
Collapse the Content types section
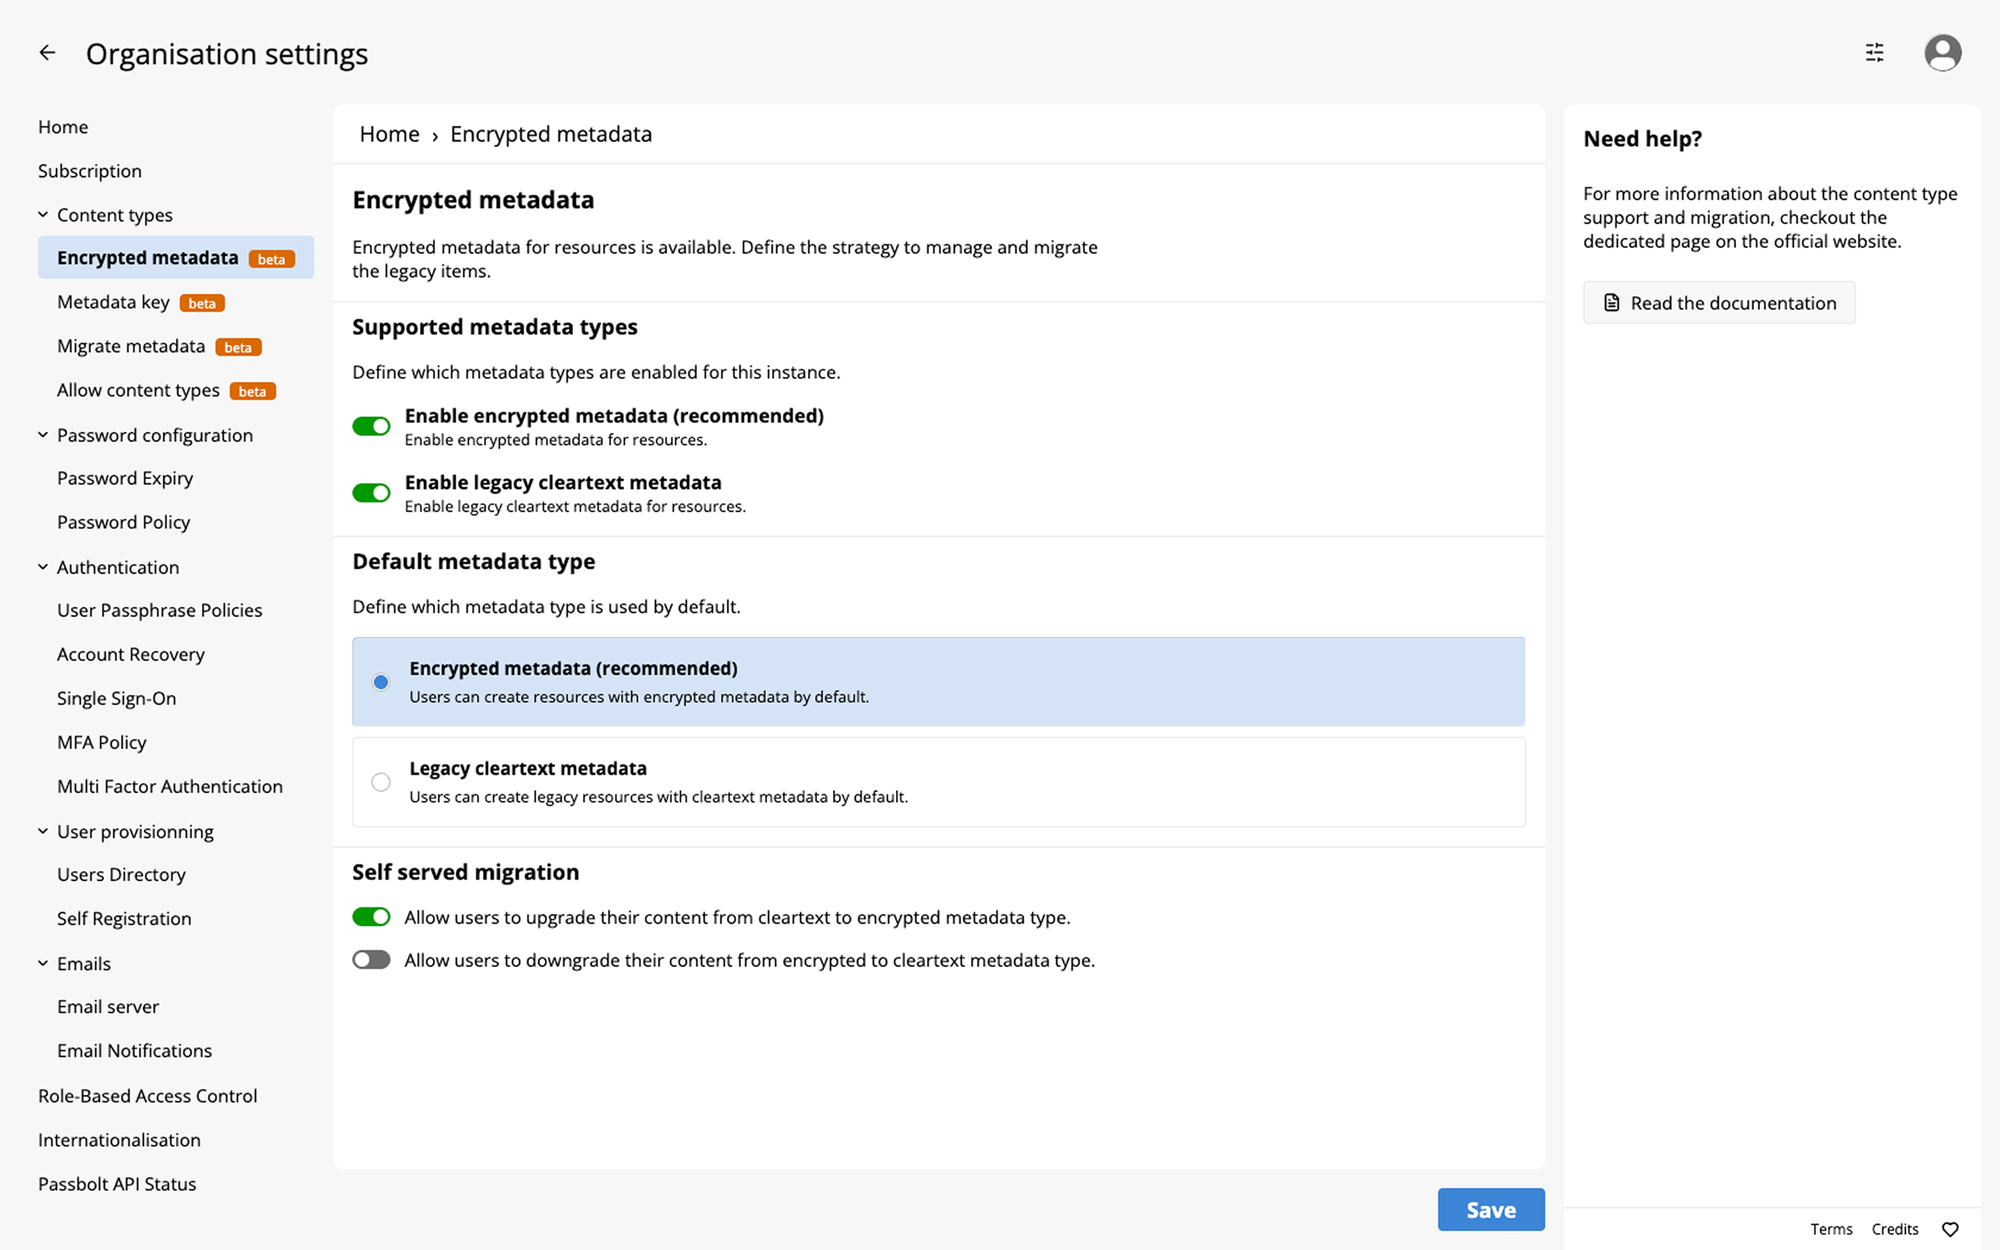42,214
